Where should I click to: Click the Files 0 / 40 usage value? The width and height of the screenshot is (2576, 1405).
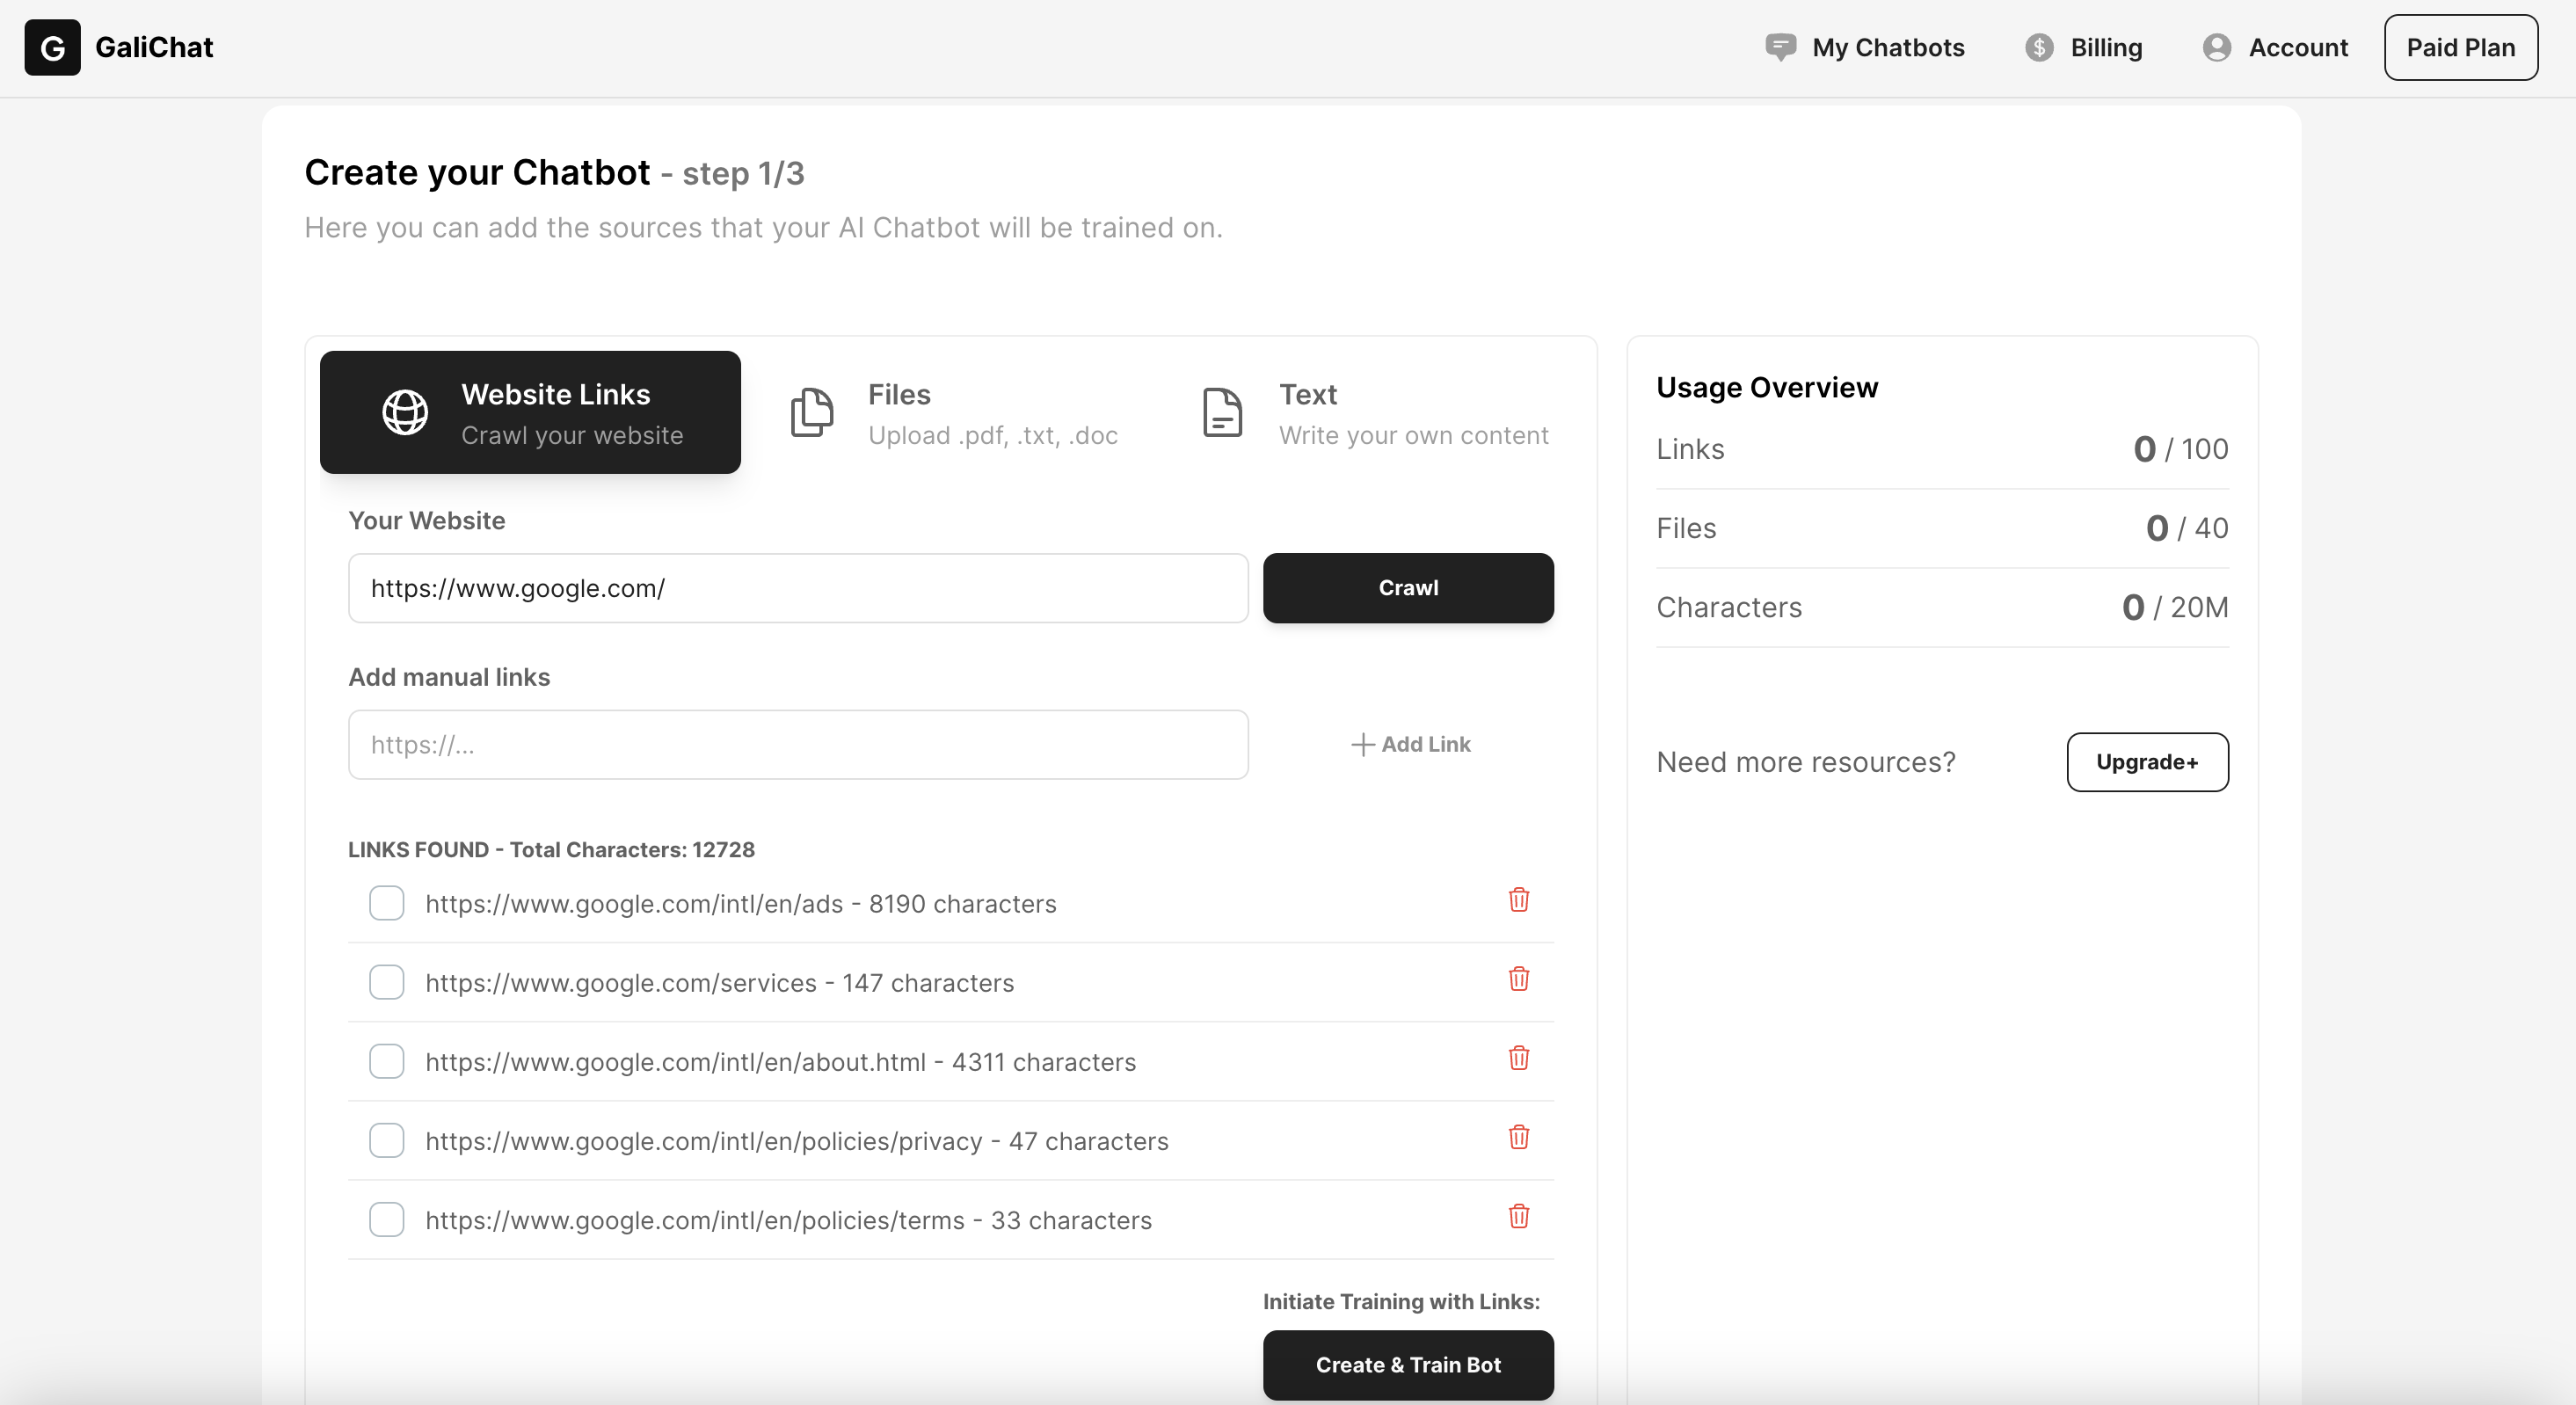pyautogui.click(x=2187, y=528)
